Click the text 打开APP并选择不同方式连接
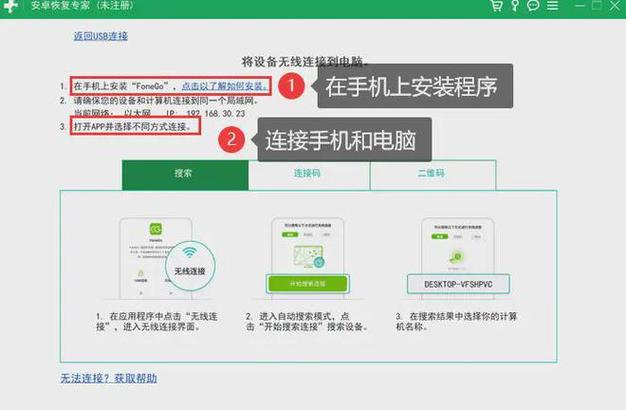Screen dimensions: 626x410 point(132,127)
